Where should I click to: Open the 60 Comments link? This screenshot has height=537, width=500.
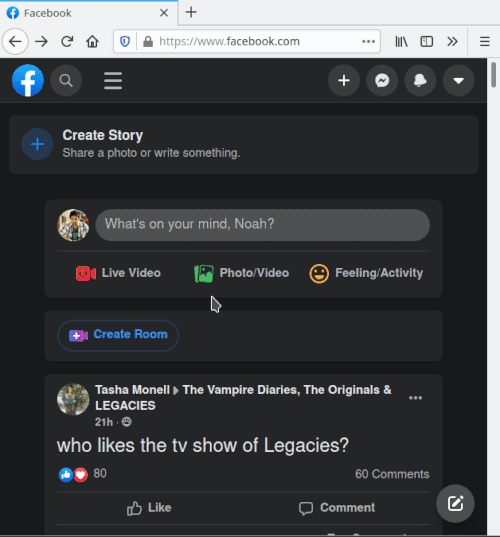pos(392,474)
